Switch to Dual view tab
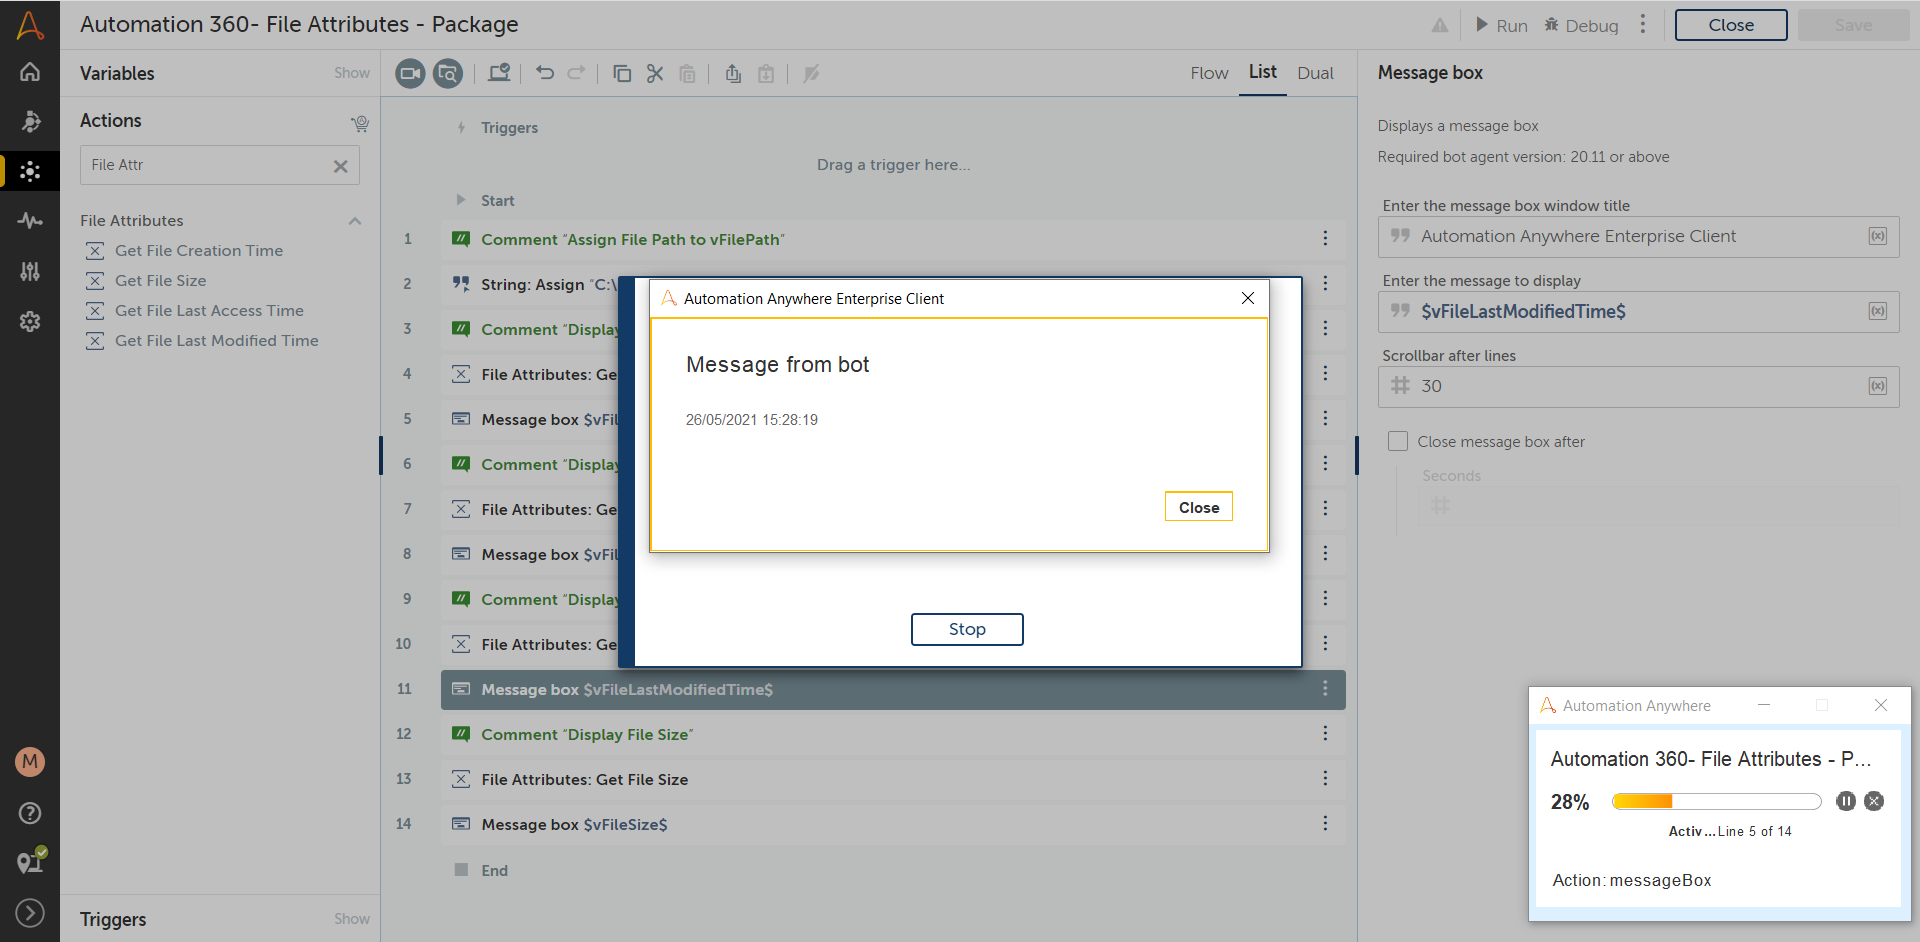This screenshot has height=942, width=1920. [x=1315, y=73]
